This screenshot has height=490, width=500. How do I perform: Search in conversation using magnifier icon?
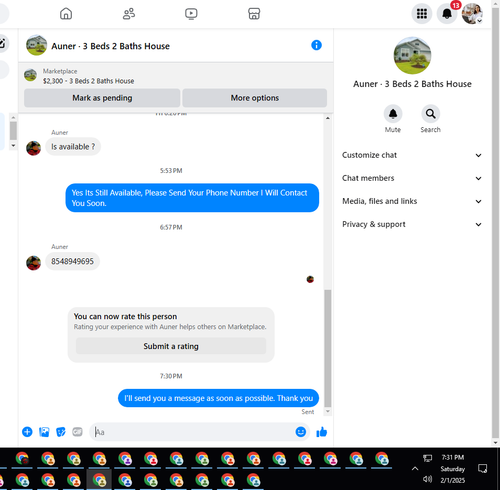point(430,114)
